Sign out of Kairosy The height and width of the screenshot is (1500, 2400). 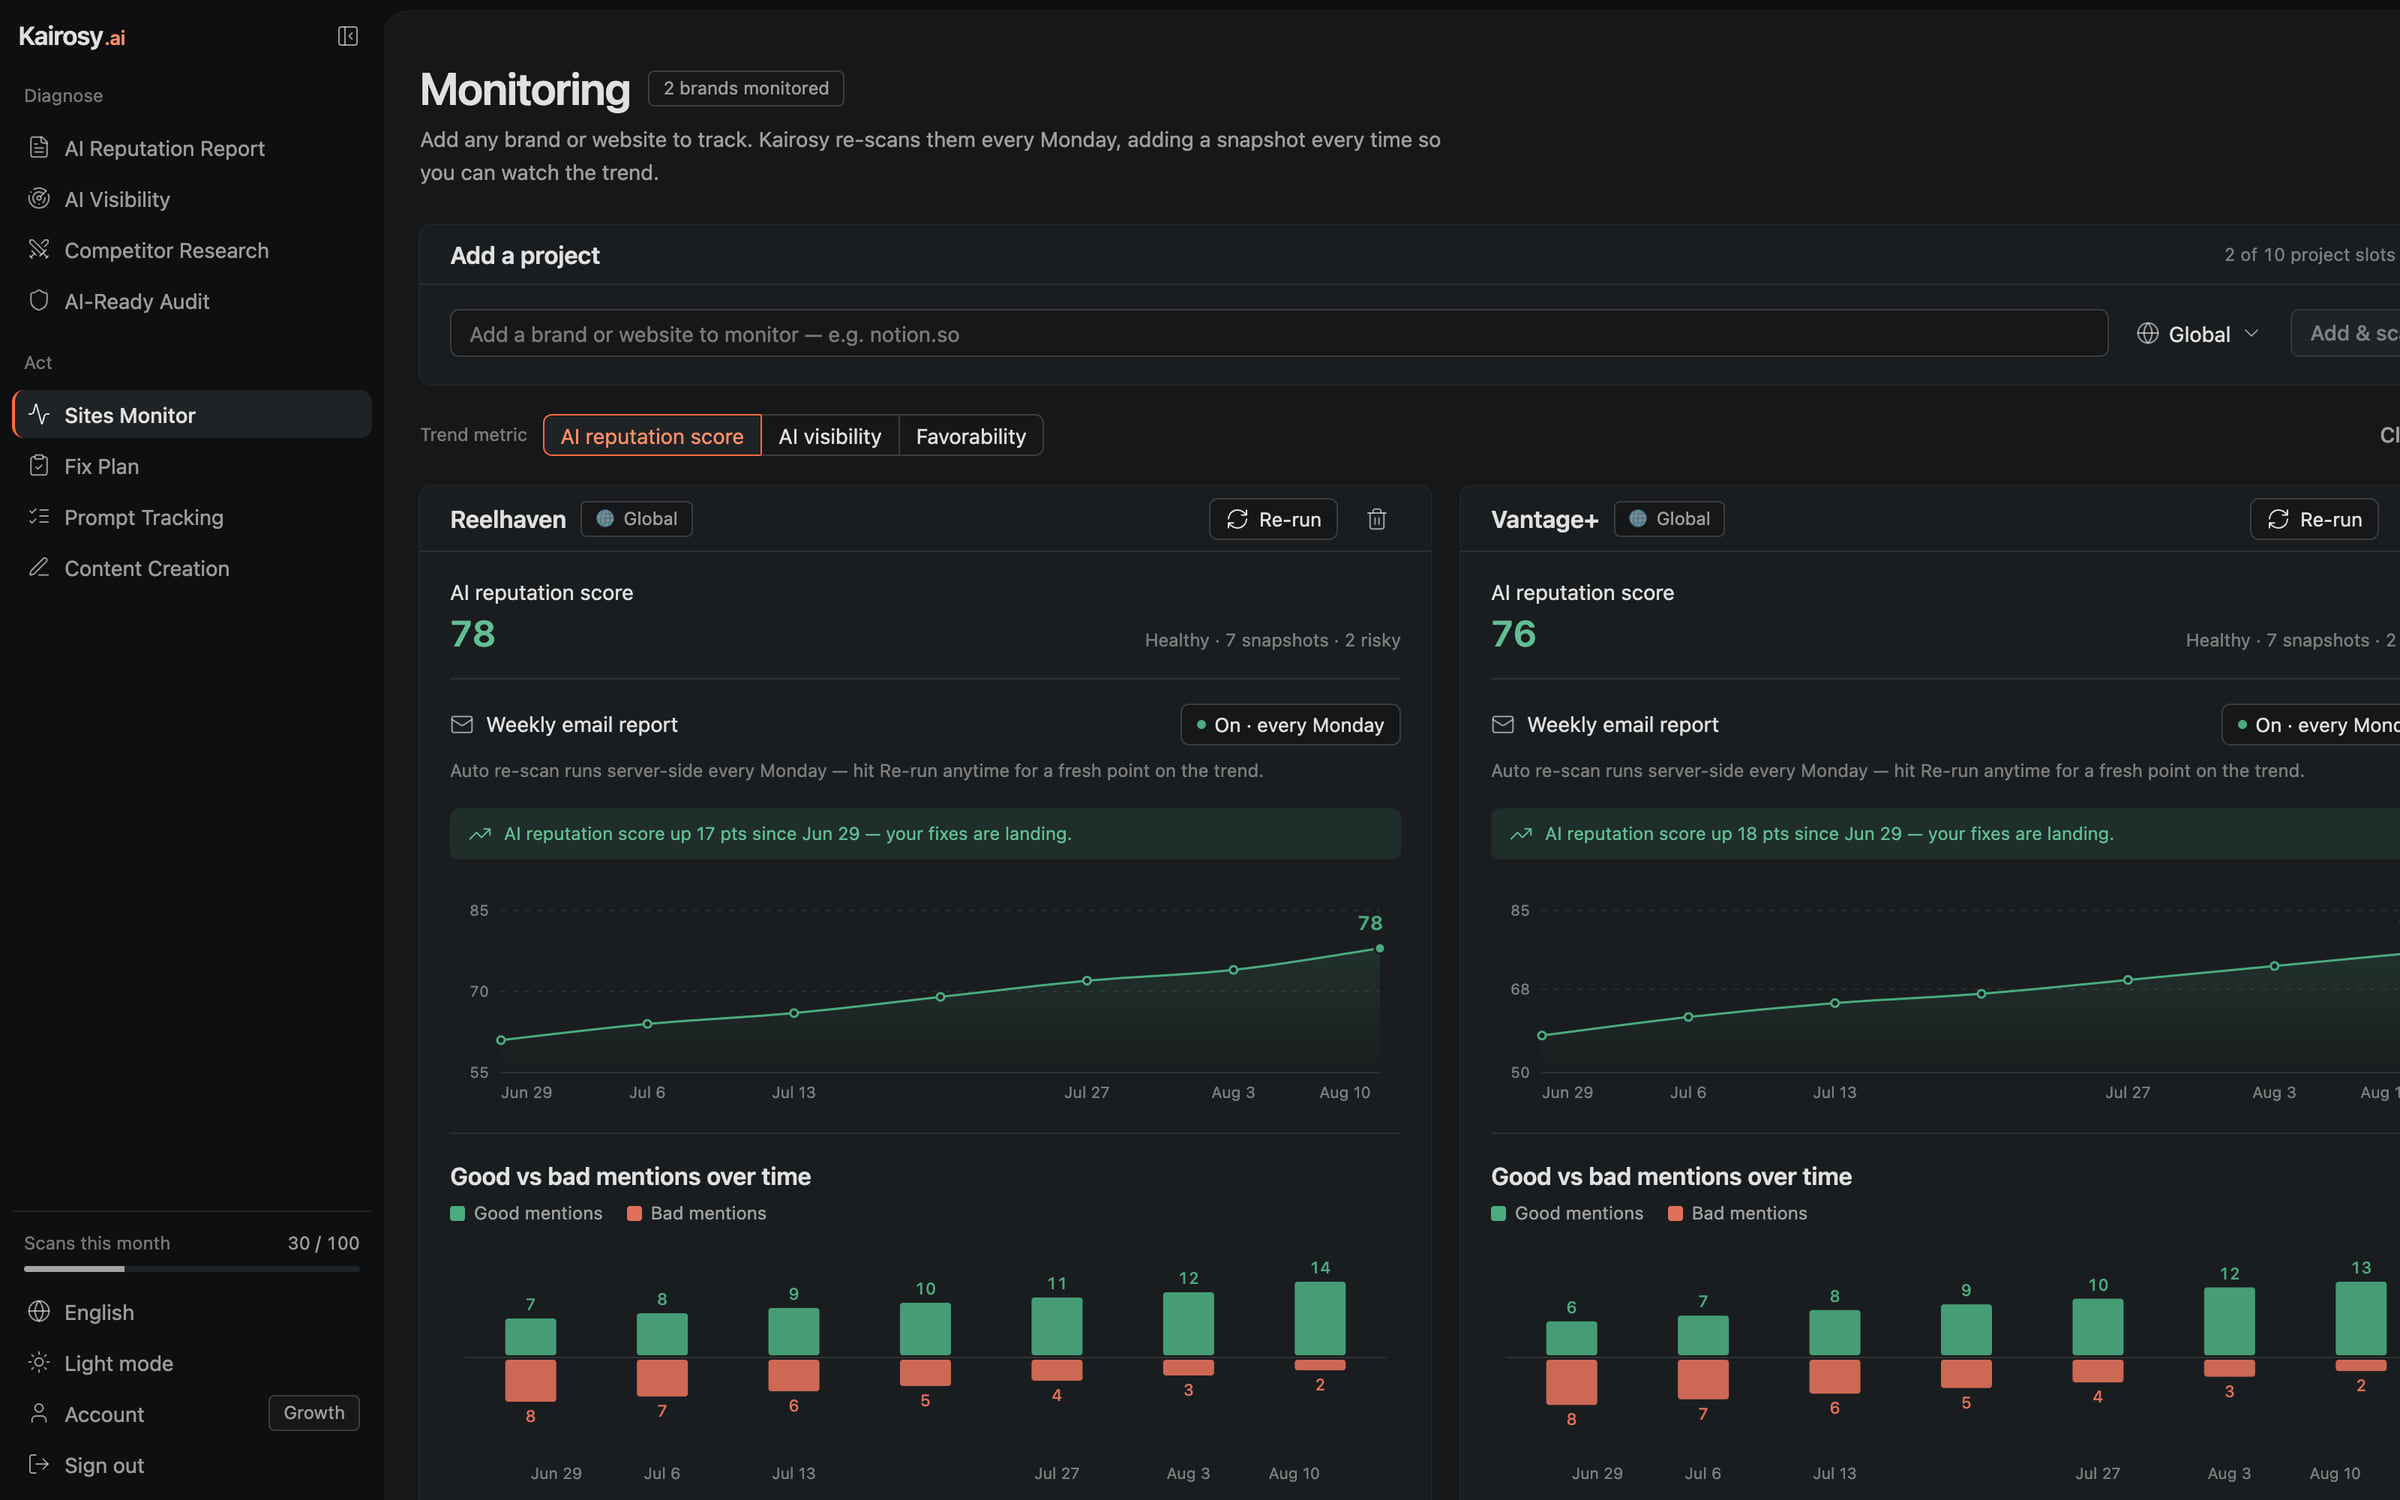[191, 1465]
